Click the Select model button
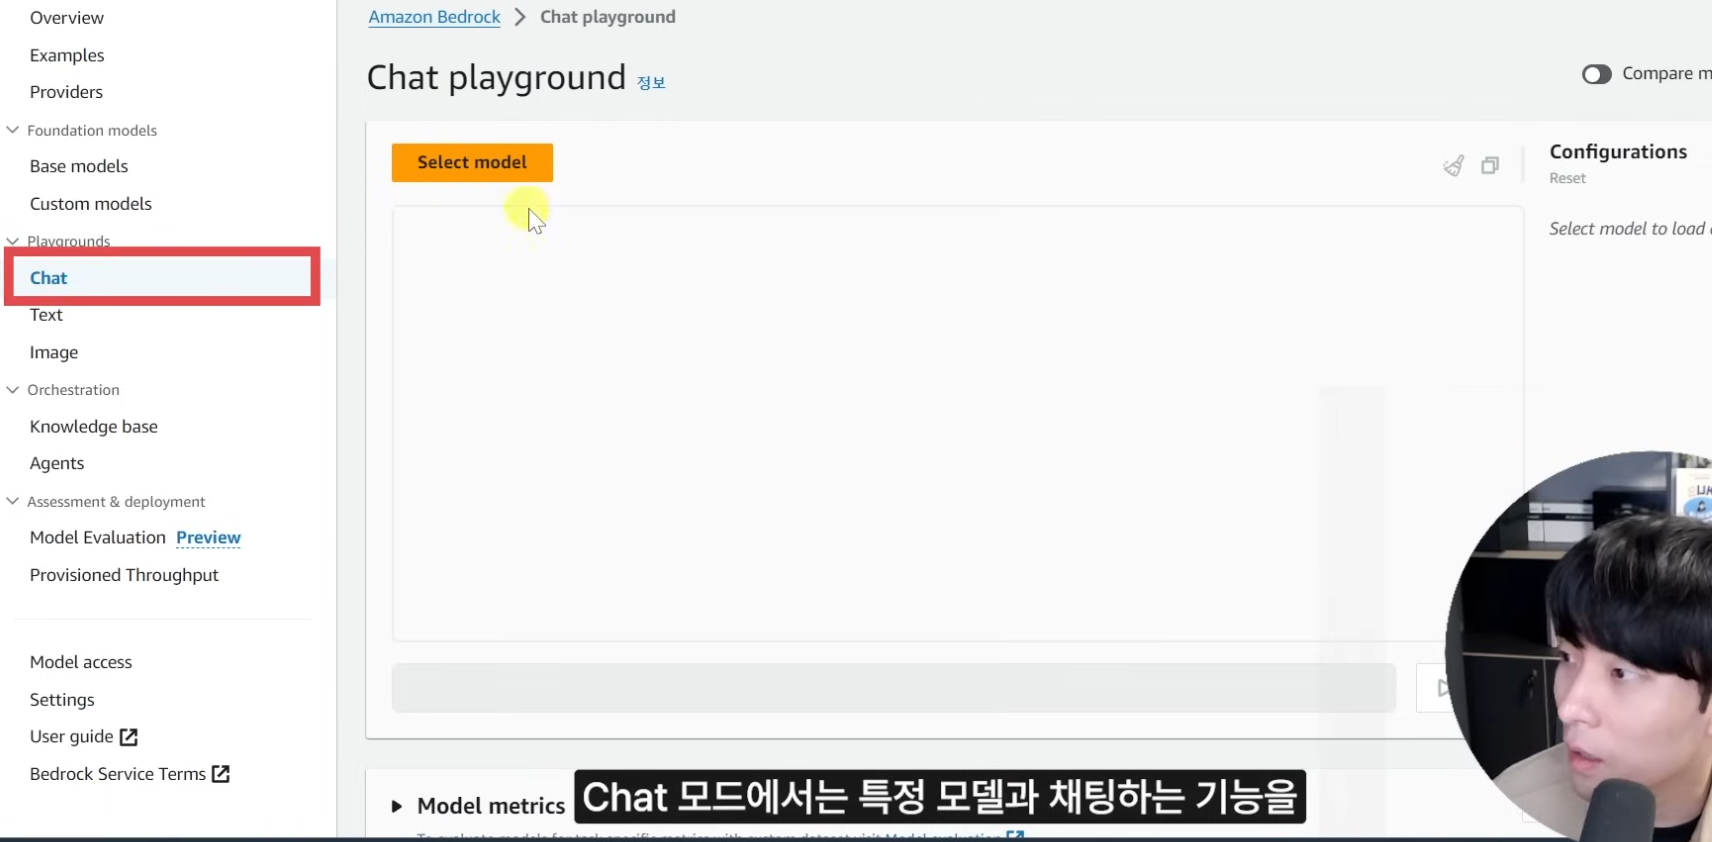 point(472,163)
